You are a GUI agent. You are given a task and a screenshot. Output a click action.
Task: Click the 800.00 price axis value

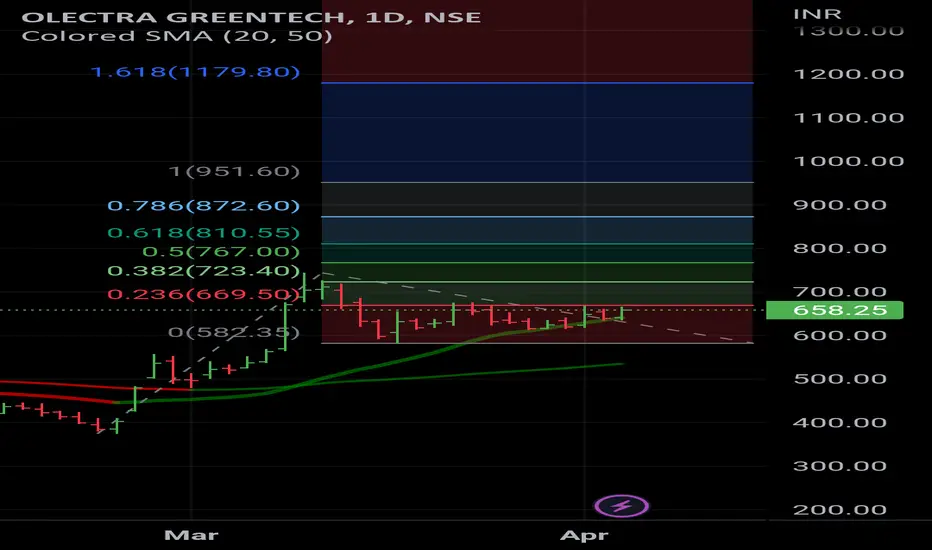pyautogui.click(x=840, y=248)
